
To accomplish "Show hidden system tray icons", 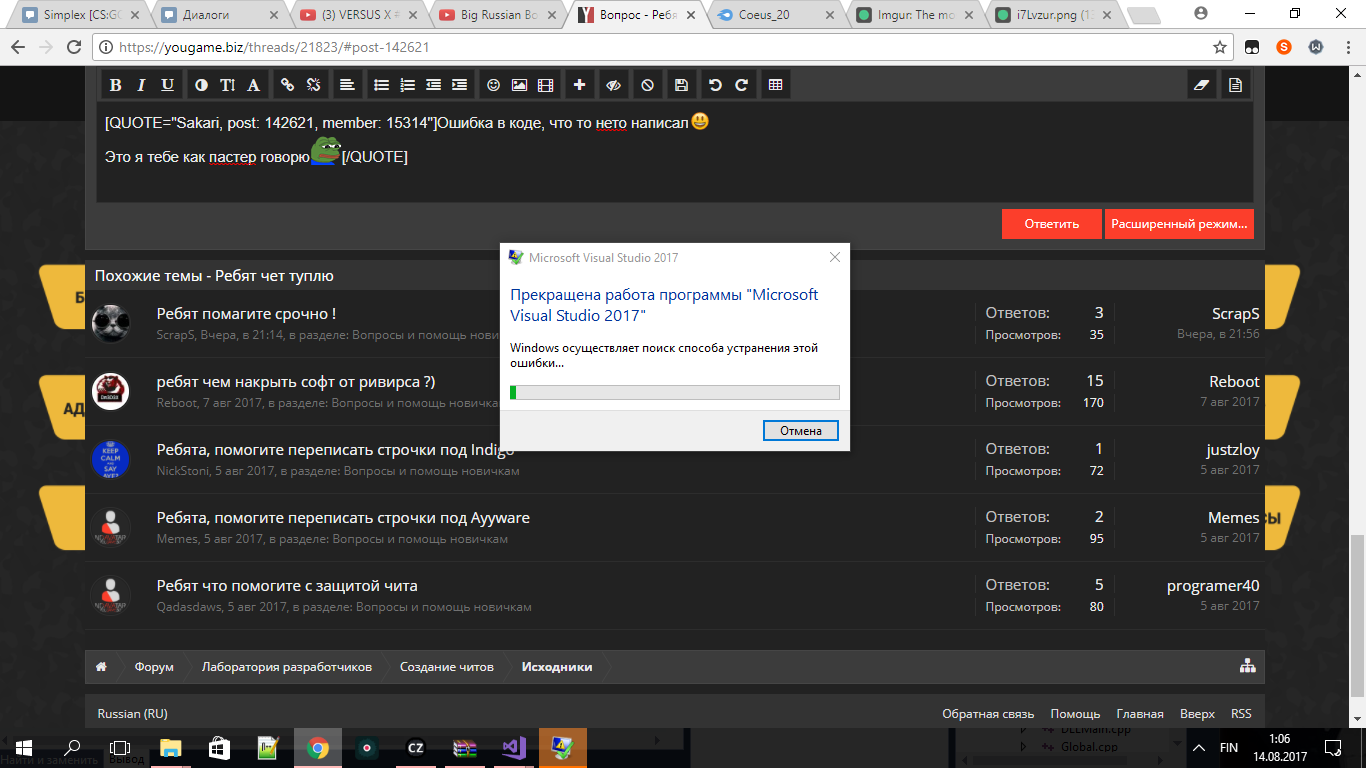I will (1198, 747).
